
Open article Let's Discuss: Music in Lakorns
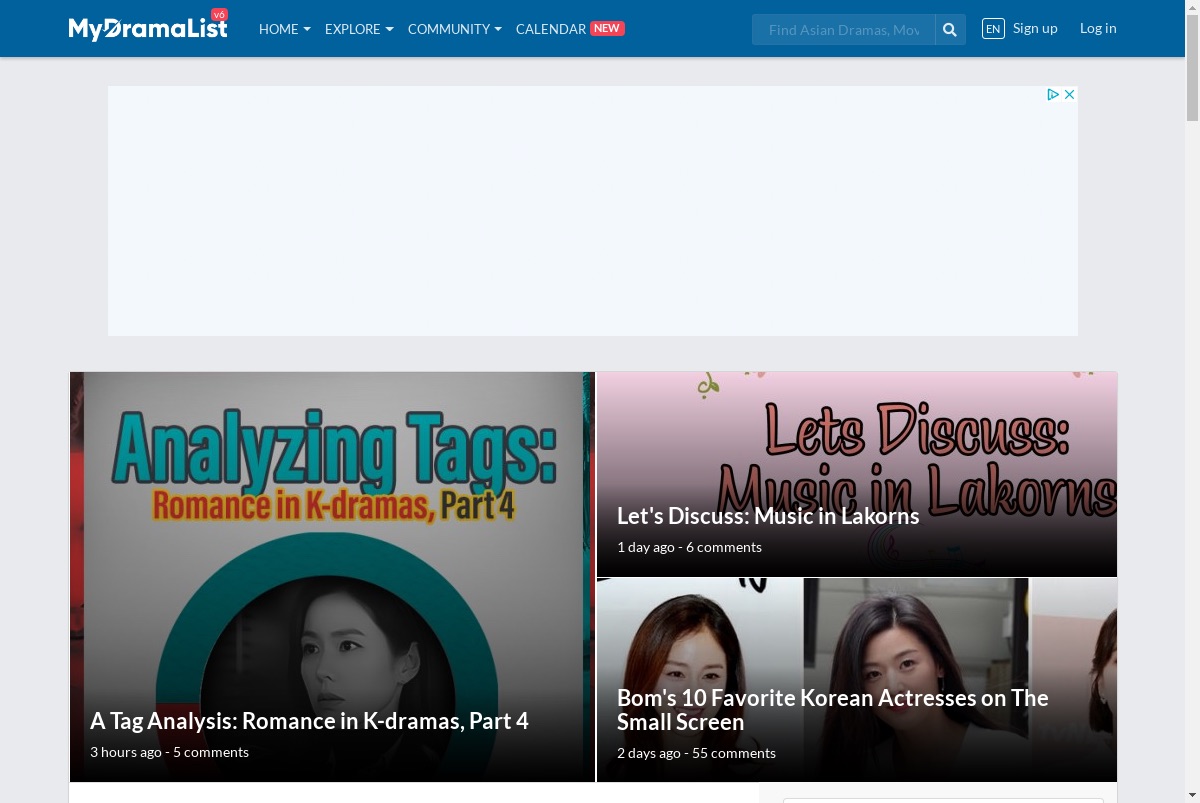coord(768,516)
